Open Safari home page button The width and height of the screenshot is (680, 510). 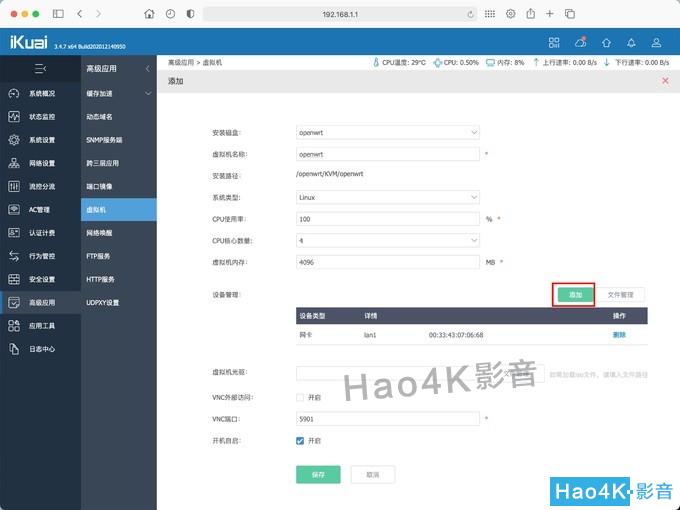[x=149, y=14]
